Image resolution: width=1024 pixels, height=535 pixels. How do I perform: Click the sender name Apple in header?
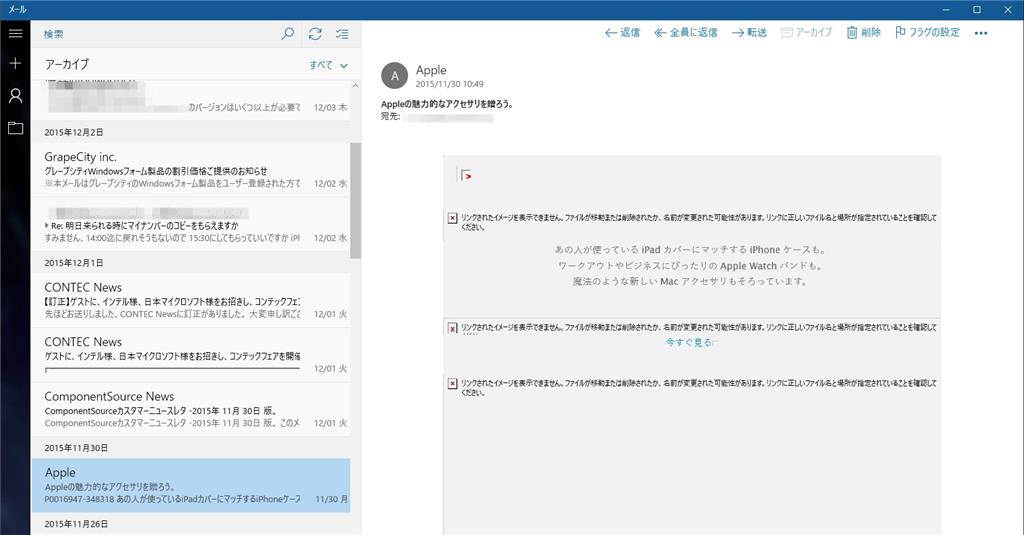pos(431,70)
